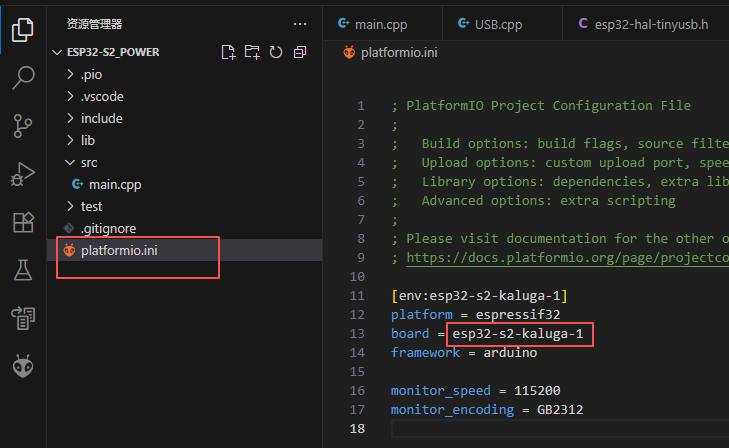Click the New Folder icon in explorer header
This screenshot has width=729, height=448.
click(252, 52)
